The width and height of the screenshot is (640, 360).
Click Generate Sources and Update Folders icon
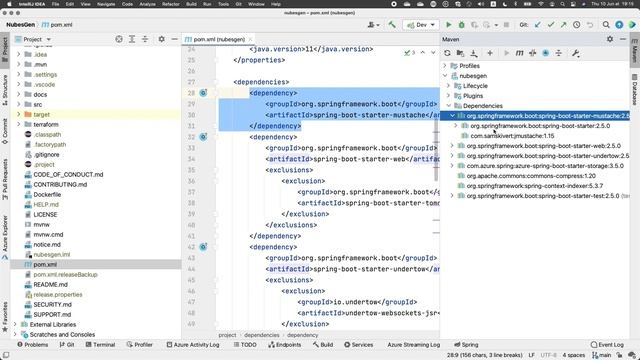[460, 53]
